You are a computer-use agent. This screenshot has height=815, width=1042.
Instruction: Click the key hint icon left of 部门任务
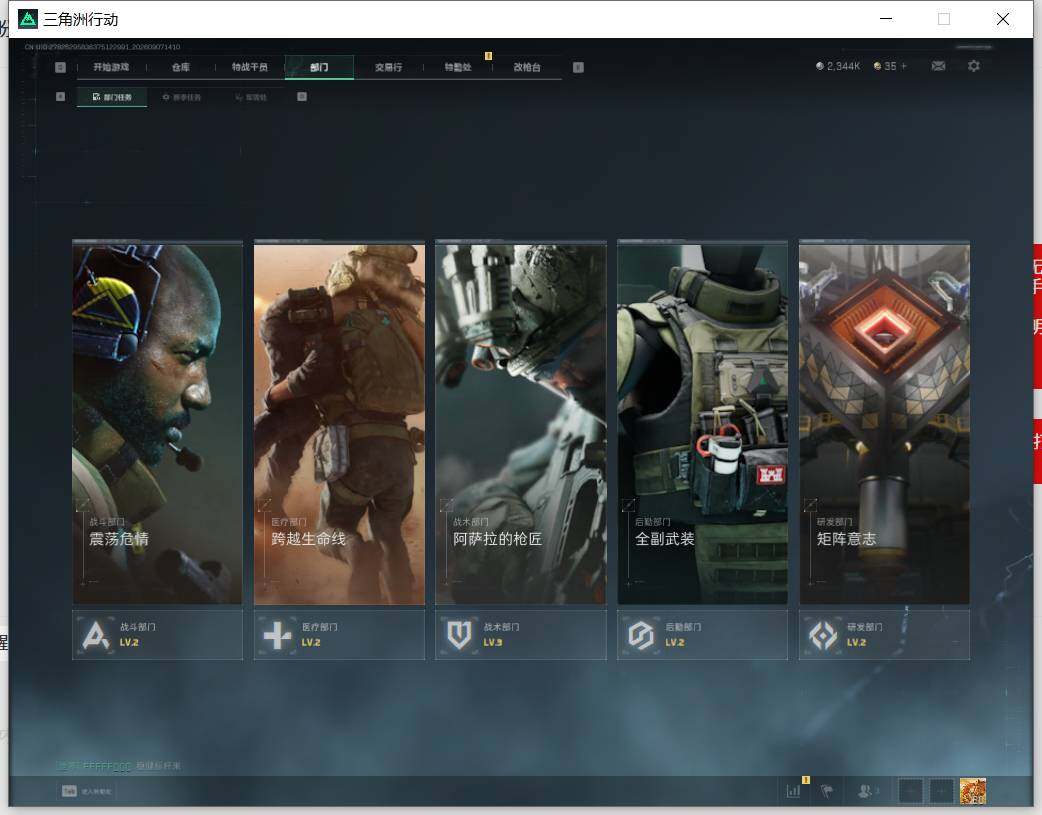pos(60,96)
